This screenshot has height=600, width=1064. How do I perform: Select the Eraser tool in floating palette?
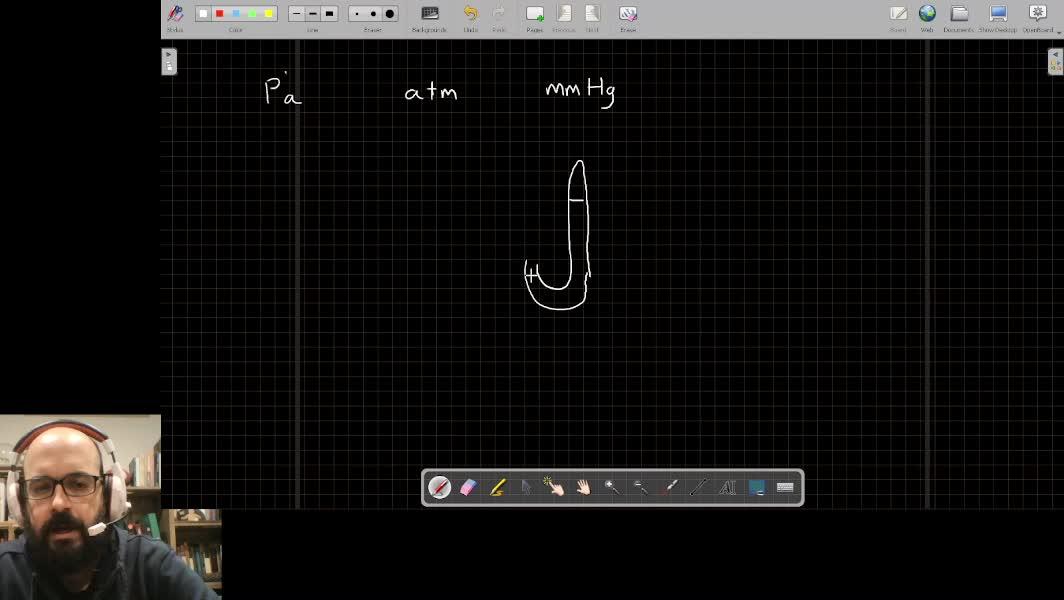pyautogui.click(x=468, y=487)
